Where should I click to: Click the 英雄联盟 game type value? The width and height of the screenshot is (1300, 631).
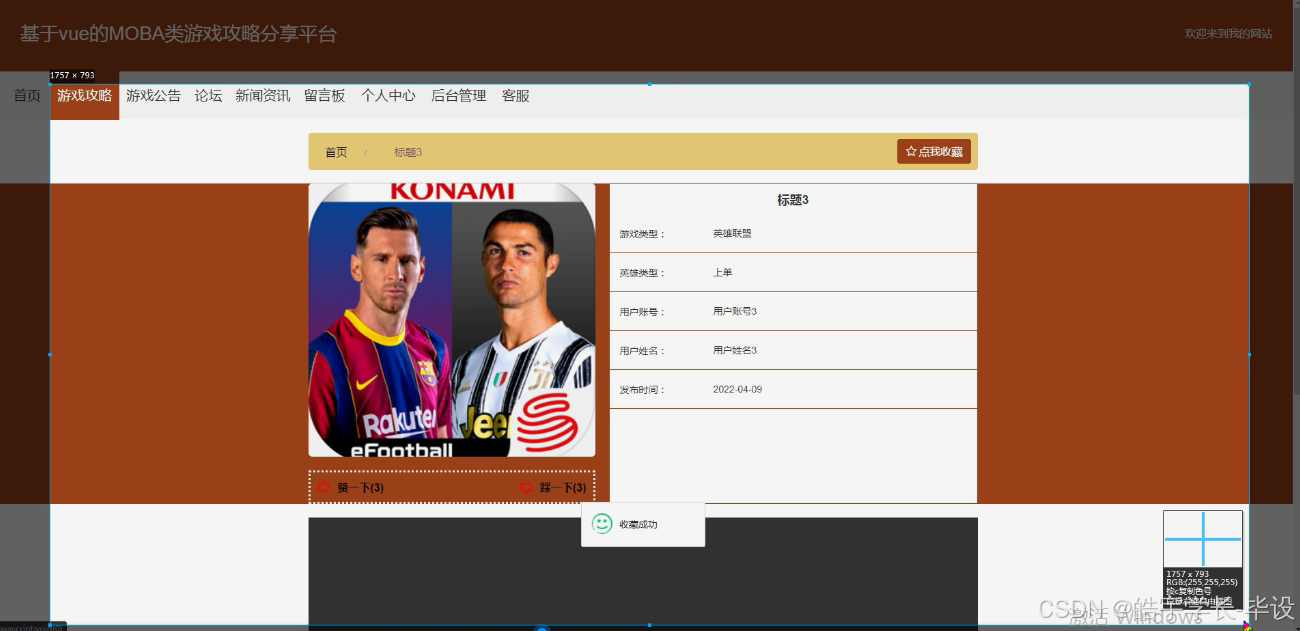tap(732, 233)
